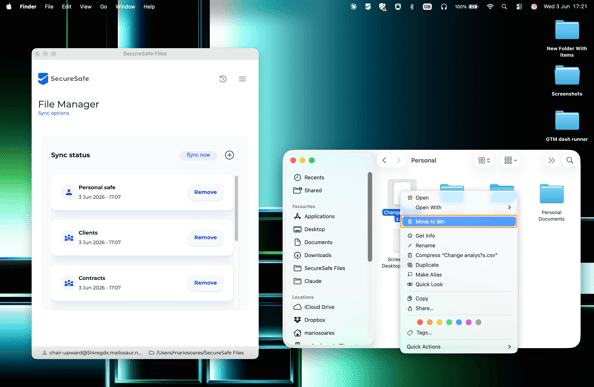Click the Finder sidebar scrollbar
594x387 pixels.
click(x=370, y=217)
